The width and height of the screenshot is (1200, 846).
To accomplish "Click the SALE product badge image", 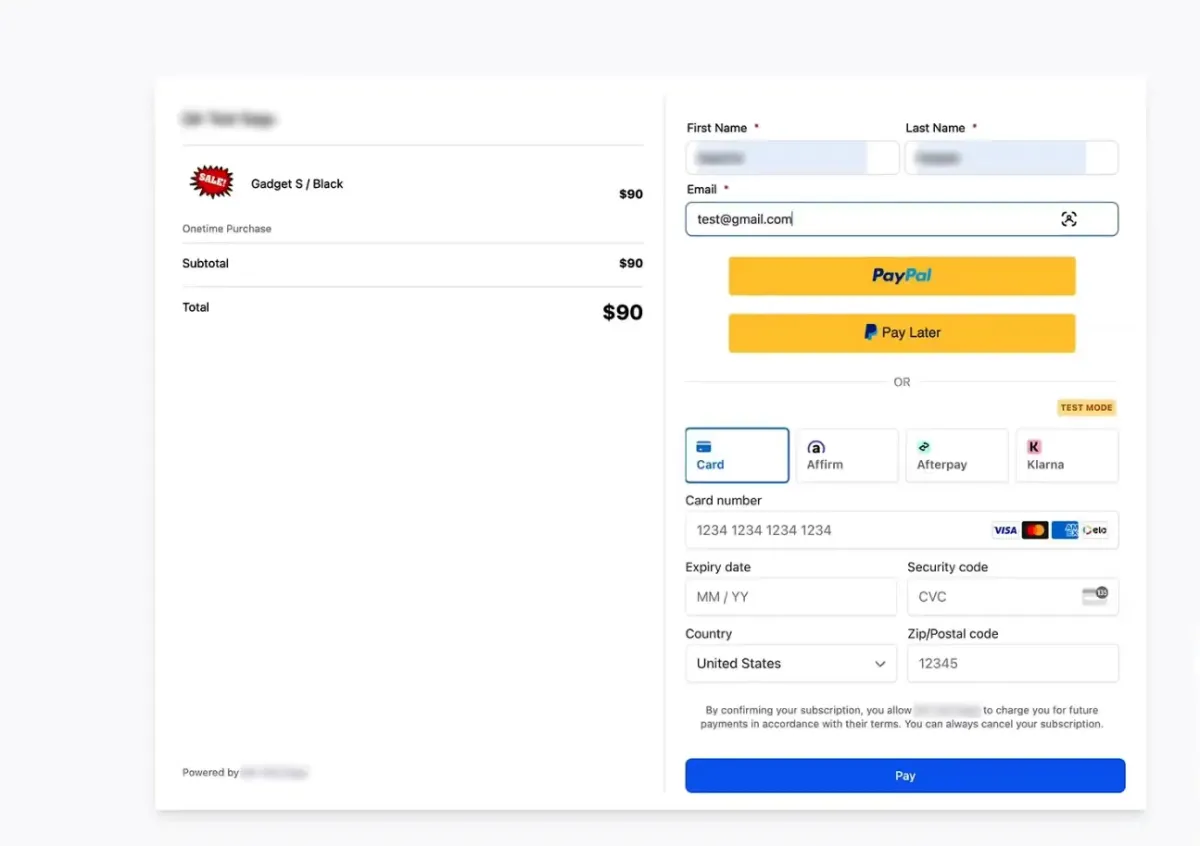I will (x=212, y=182).
